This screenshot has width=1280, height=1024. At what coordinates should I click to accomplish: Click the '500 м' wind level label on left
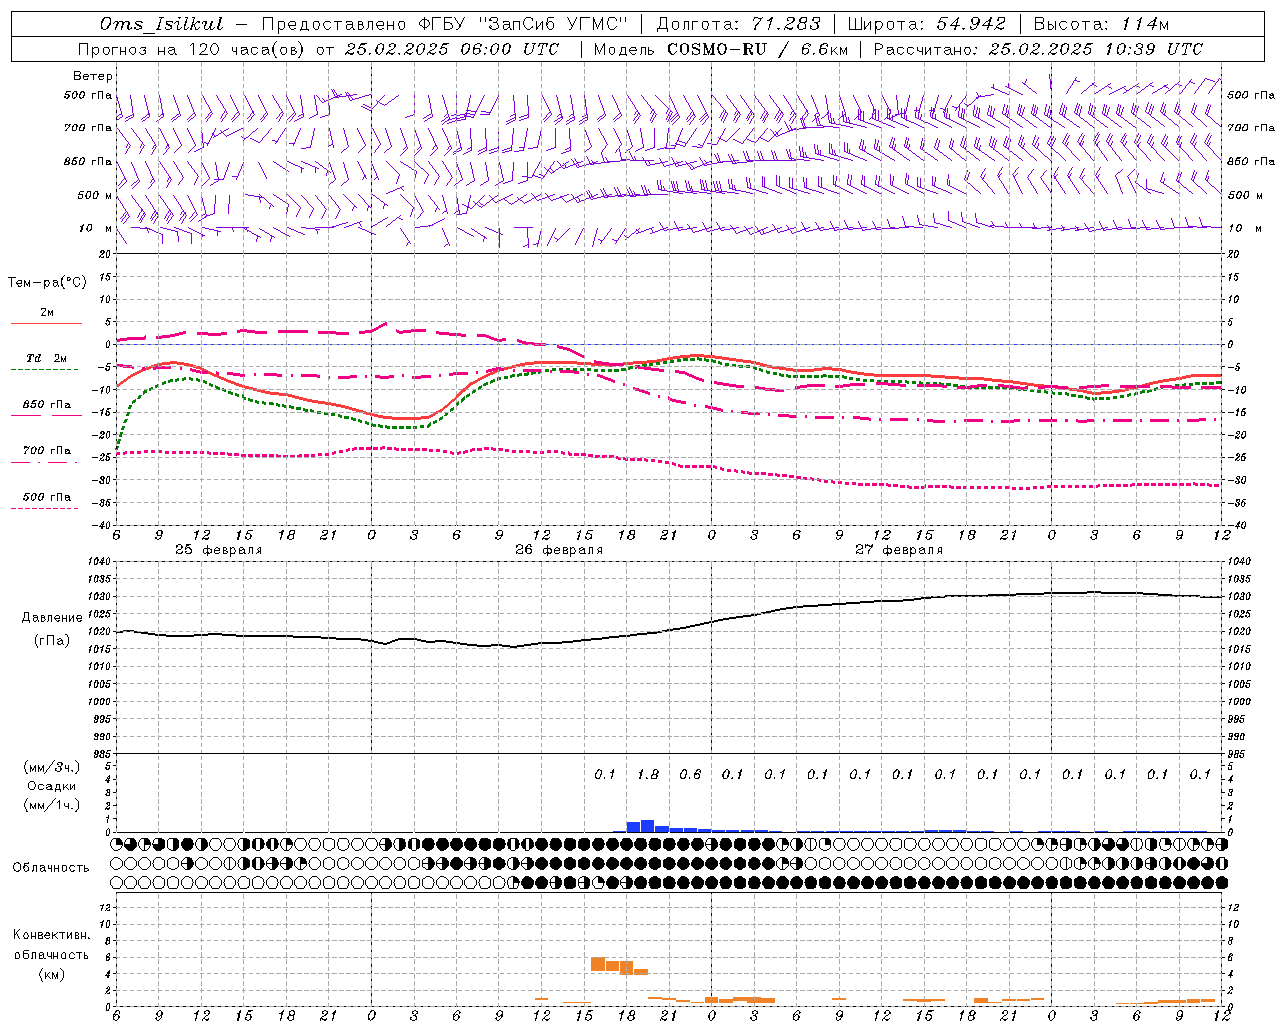pyautogui.click(x=95, y=195)
